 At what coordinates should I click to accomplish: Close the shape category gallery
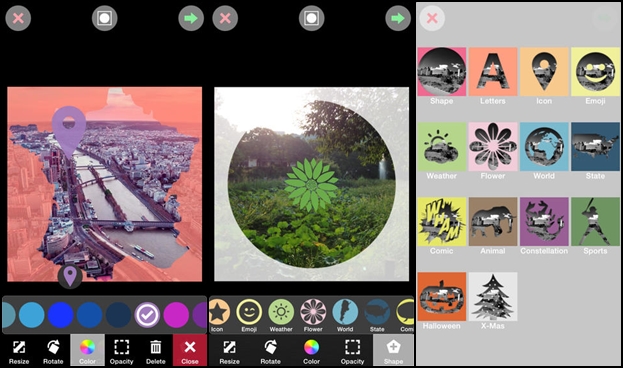click(432, 18)
